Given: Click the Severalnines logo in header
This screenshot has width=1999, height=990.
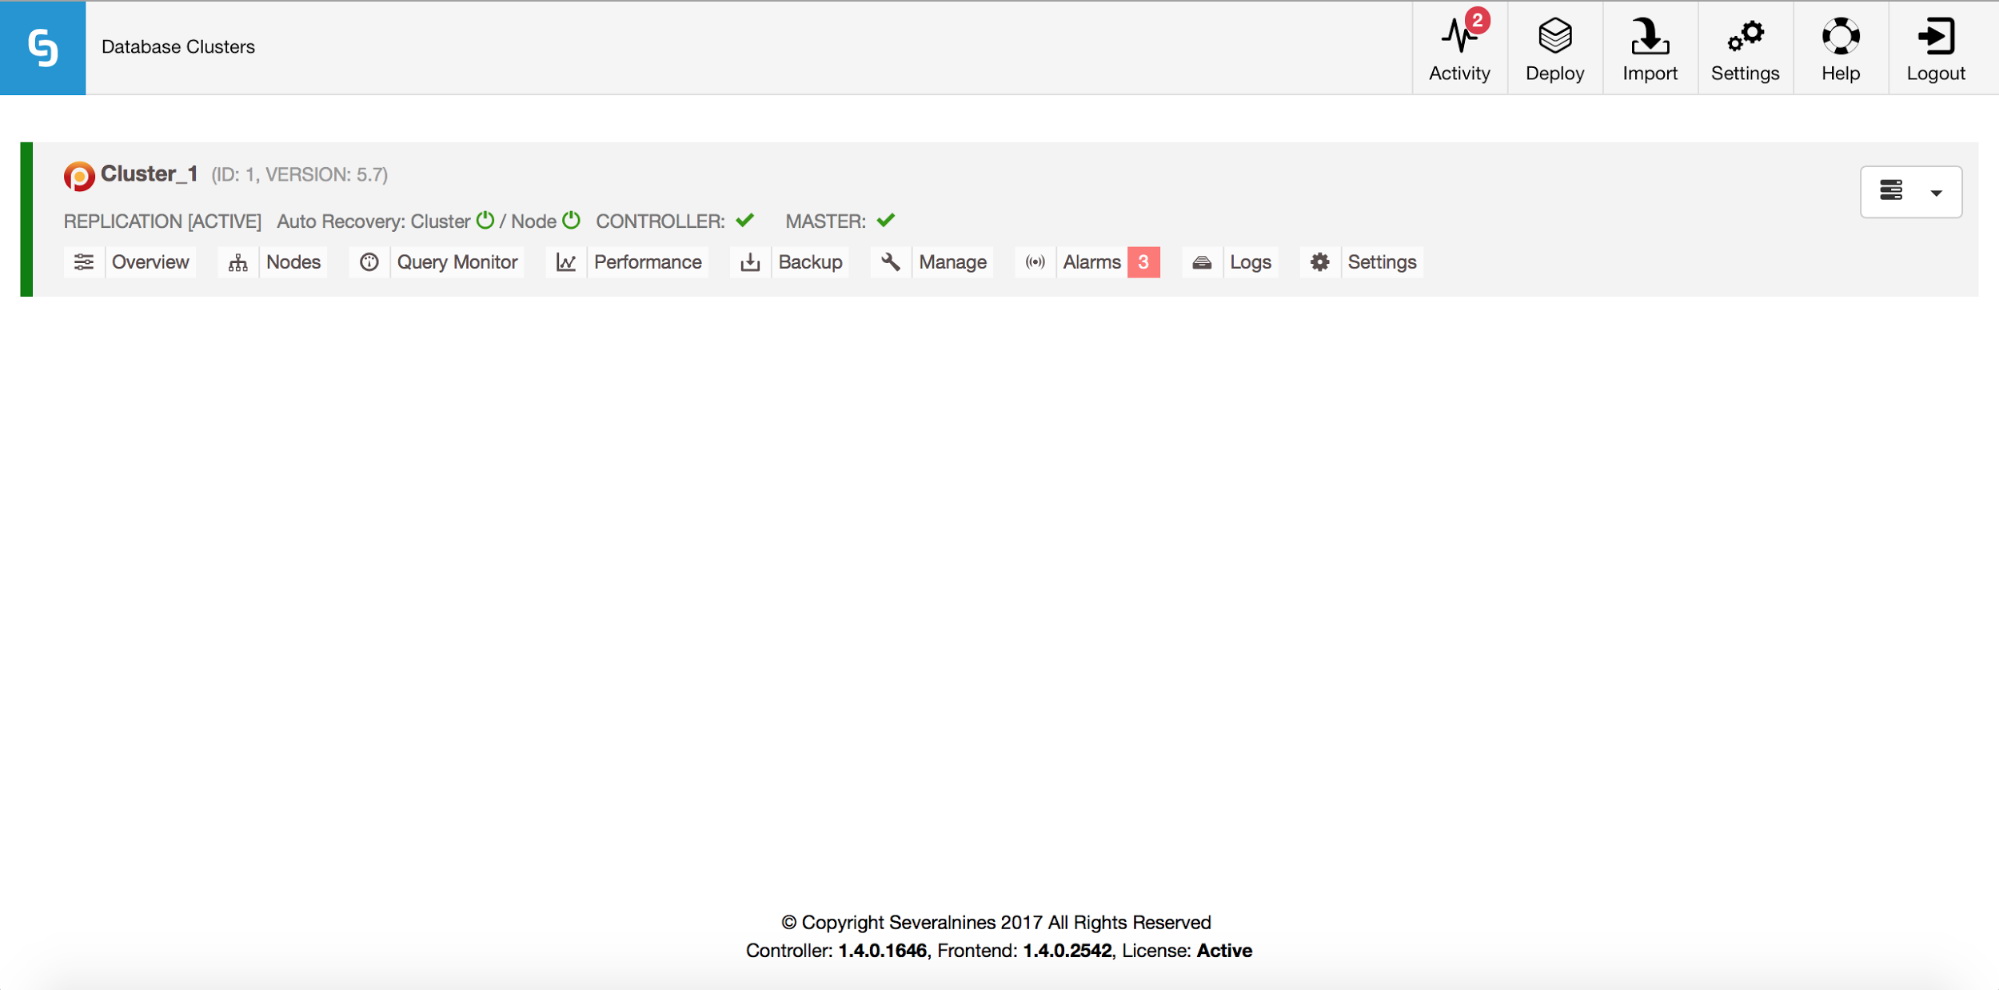Looking at the screenshot, I should (x=43, y=48).
